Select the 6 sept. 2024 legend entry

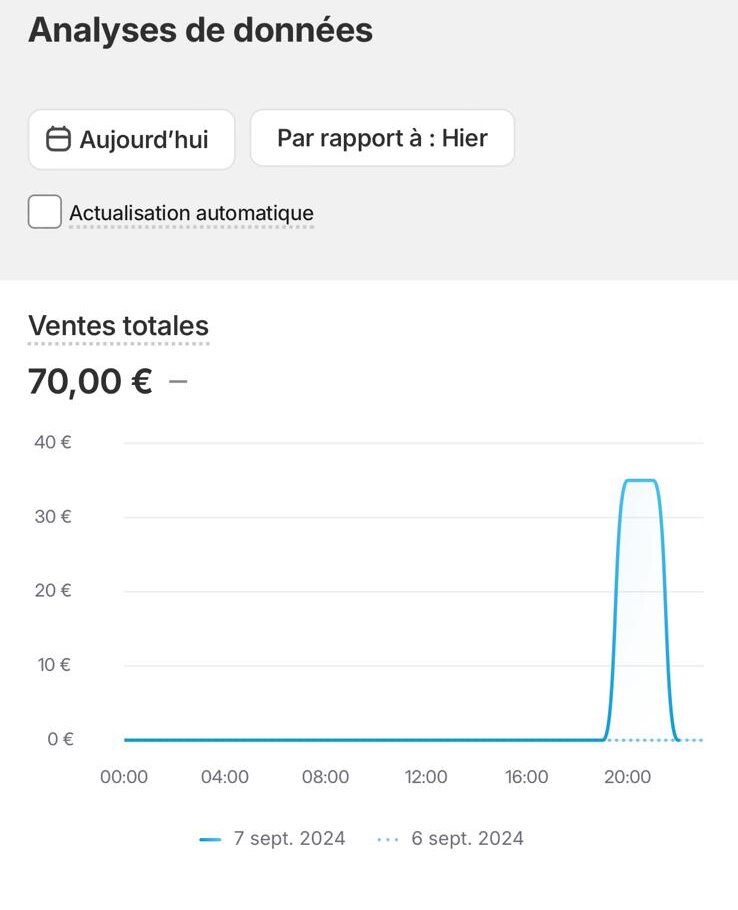(x=450, y=839)
